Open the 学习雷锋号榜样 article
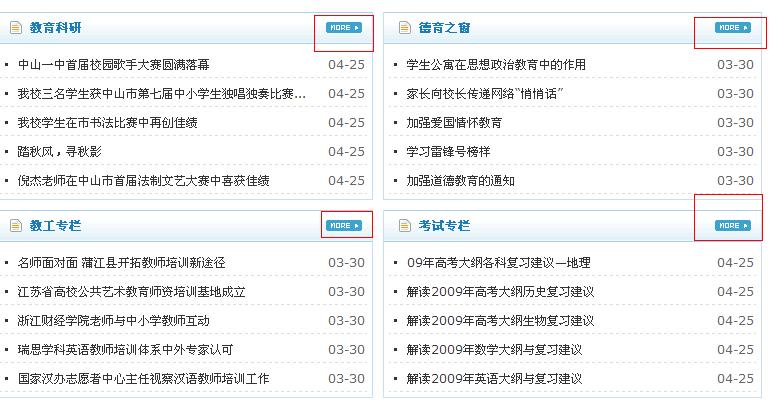This screenshot has width=772, height=404. coord(448,152)
